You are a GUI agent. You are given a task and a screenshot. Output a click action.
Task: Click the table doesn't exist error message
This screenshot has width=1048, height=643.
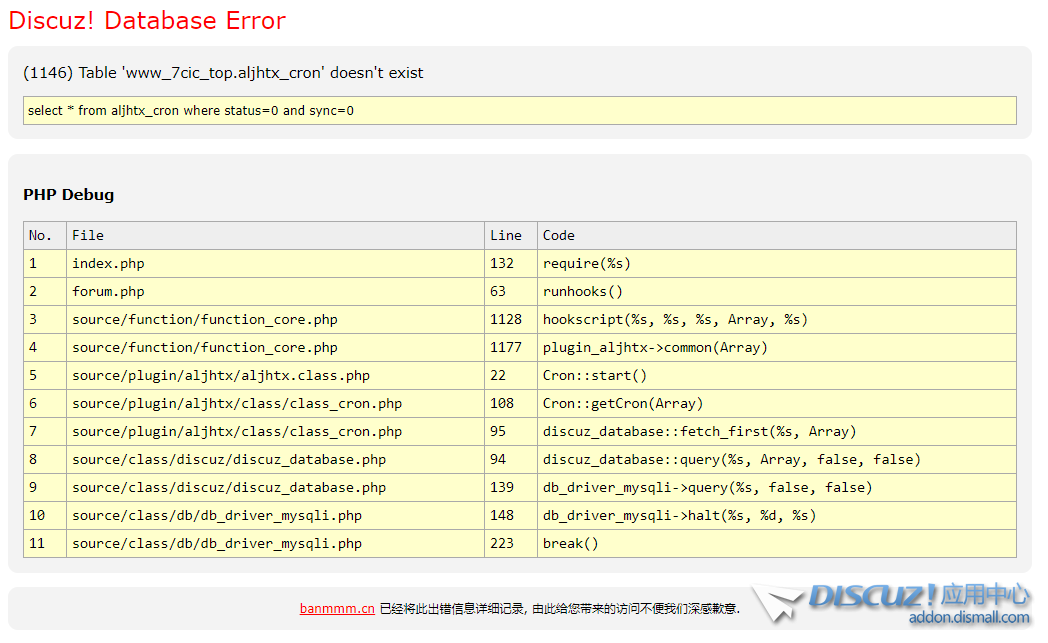pyautogui.click(x=223, y=73)
